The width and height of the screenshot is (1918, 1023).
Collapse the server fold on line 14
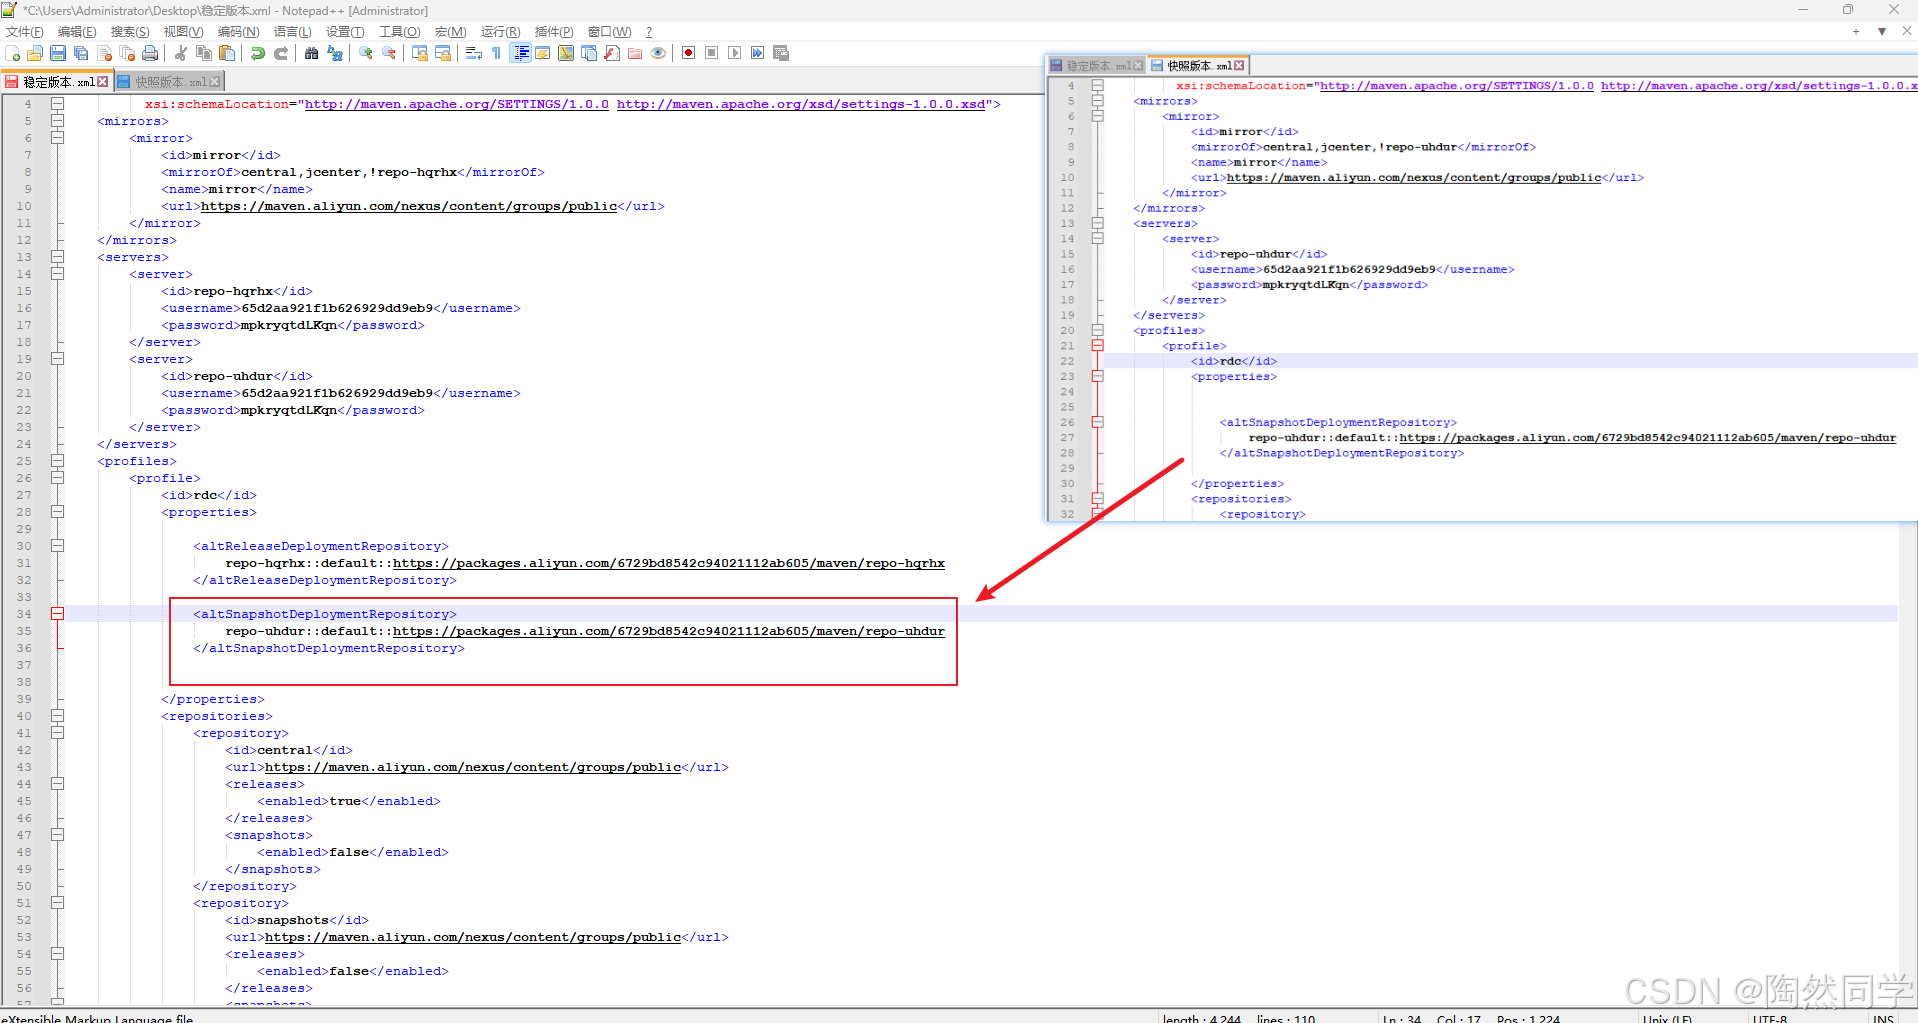(58, 274)
